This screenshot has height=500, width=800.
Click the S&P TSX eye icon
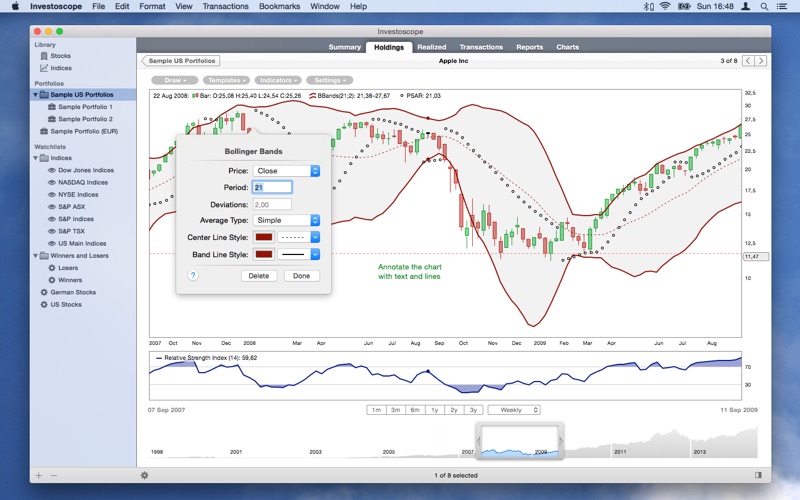point(52,231)
